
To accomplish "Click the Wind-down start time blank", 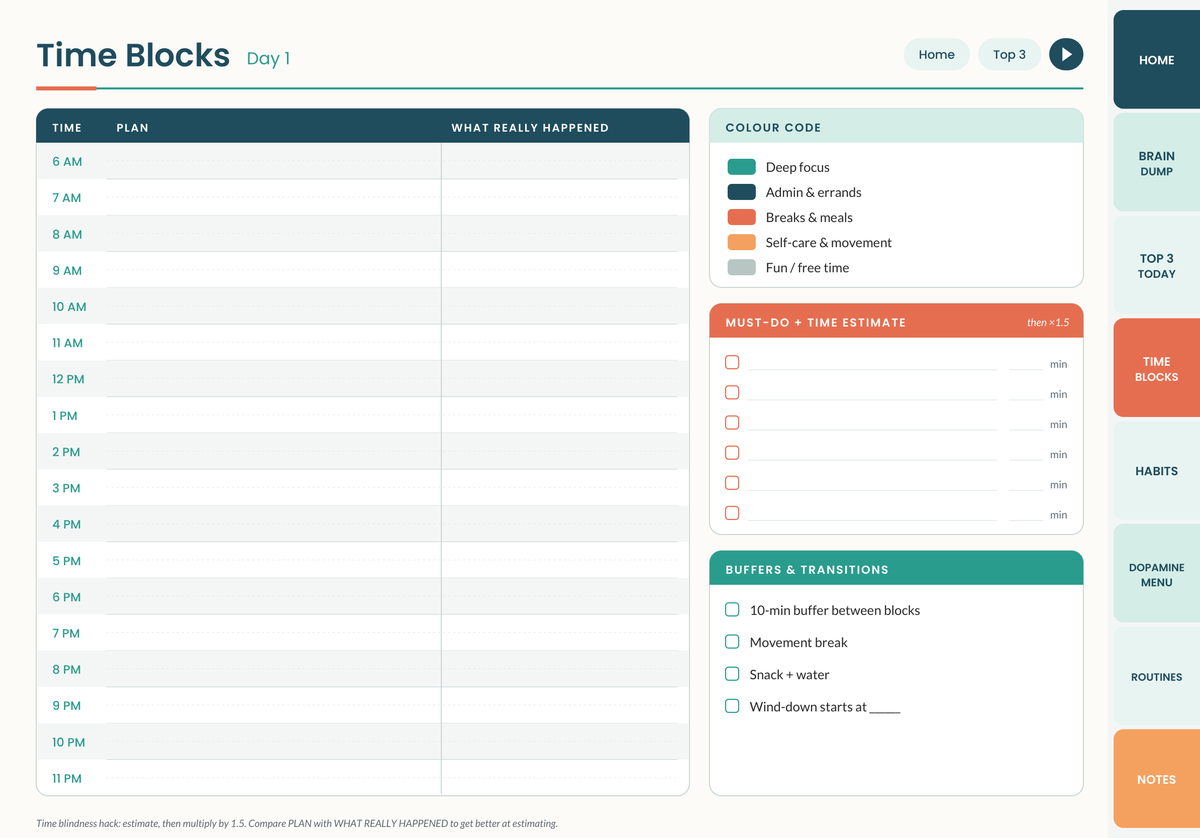I will pyautogui.click(x=885, y=707).
